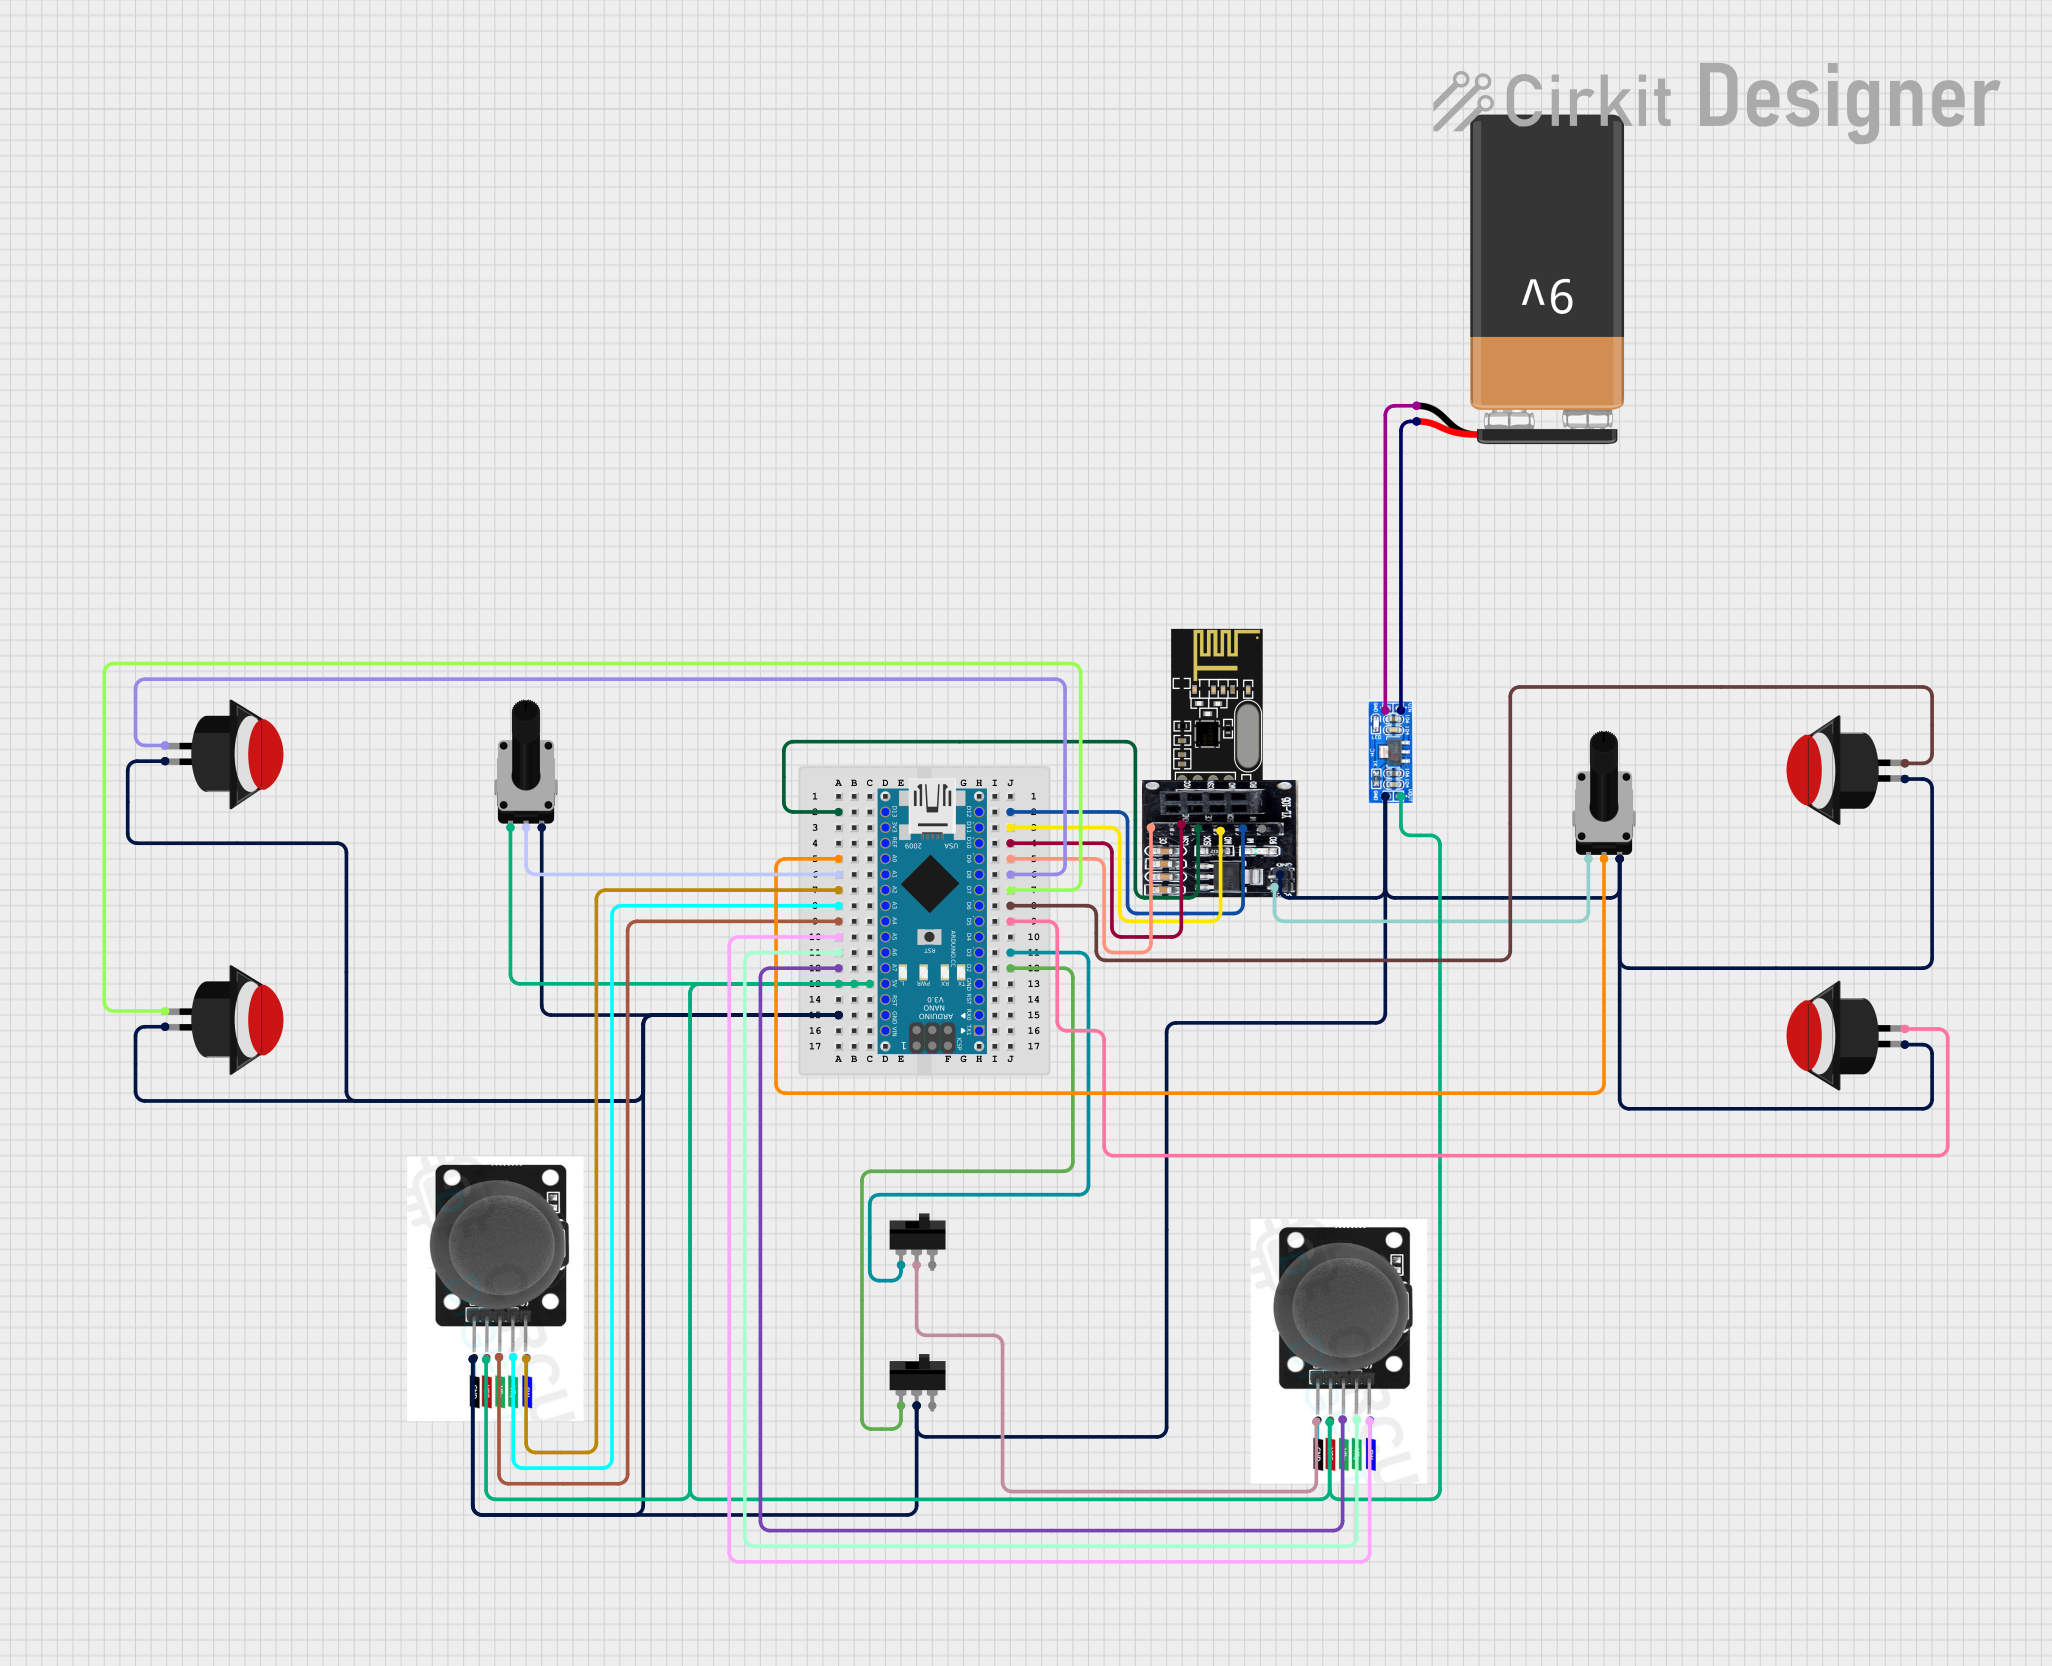
Task: Click breadboard row label 10 on right
Action: click(1033, 937)
